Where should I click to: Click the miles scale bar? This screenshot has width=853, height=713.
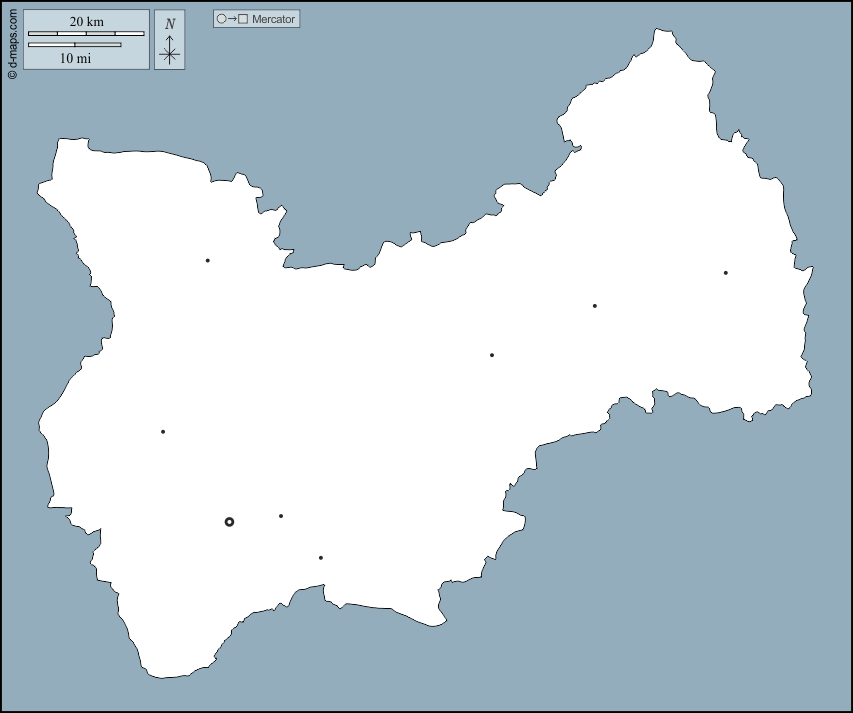[x=75, y=45]
